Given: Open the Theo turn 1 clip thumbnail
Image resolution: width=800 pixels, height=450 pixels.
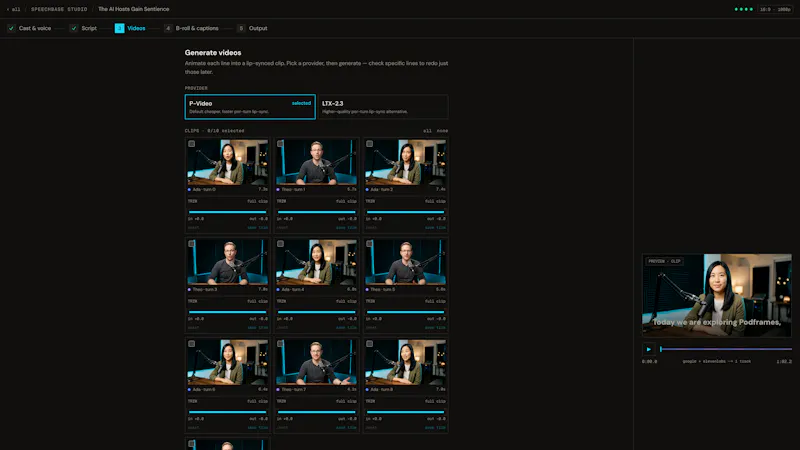Looking at the screenshot, I should [316, 162].
